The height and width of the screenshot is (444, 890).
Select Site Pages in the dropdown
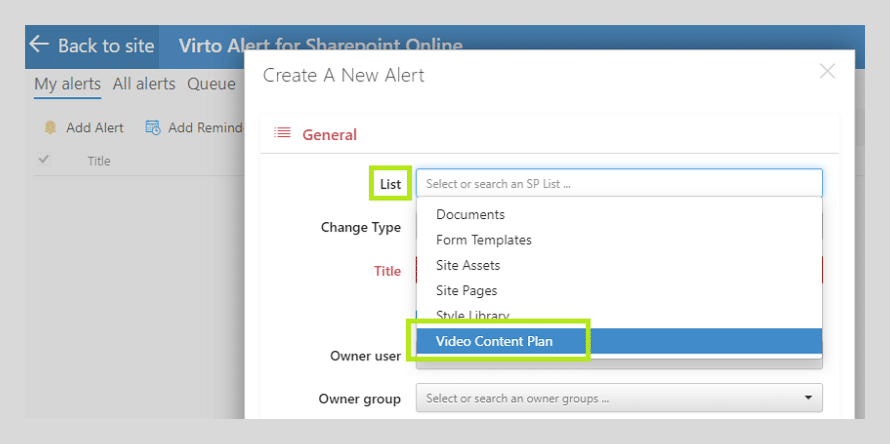(619, 290)
